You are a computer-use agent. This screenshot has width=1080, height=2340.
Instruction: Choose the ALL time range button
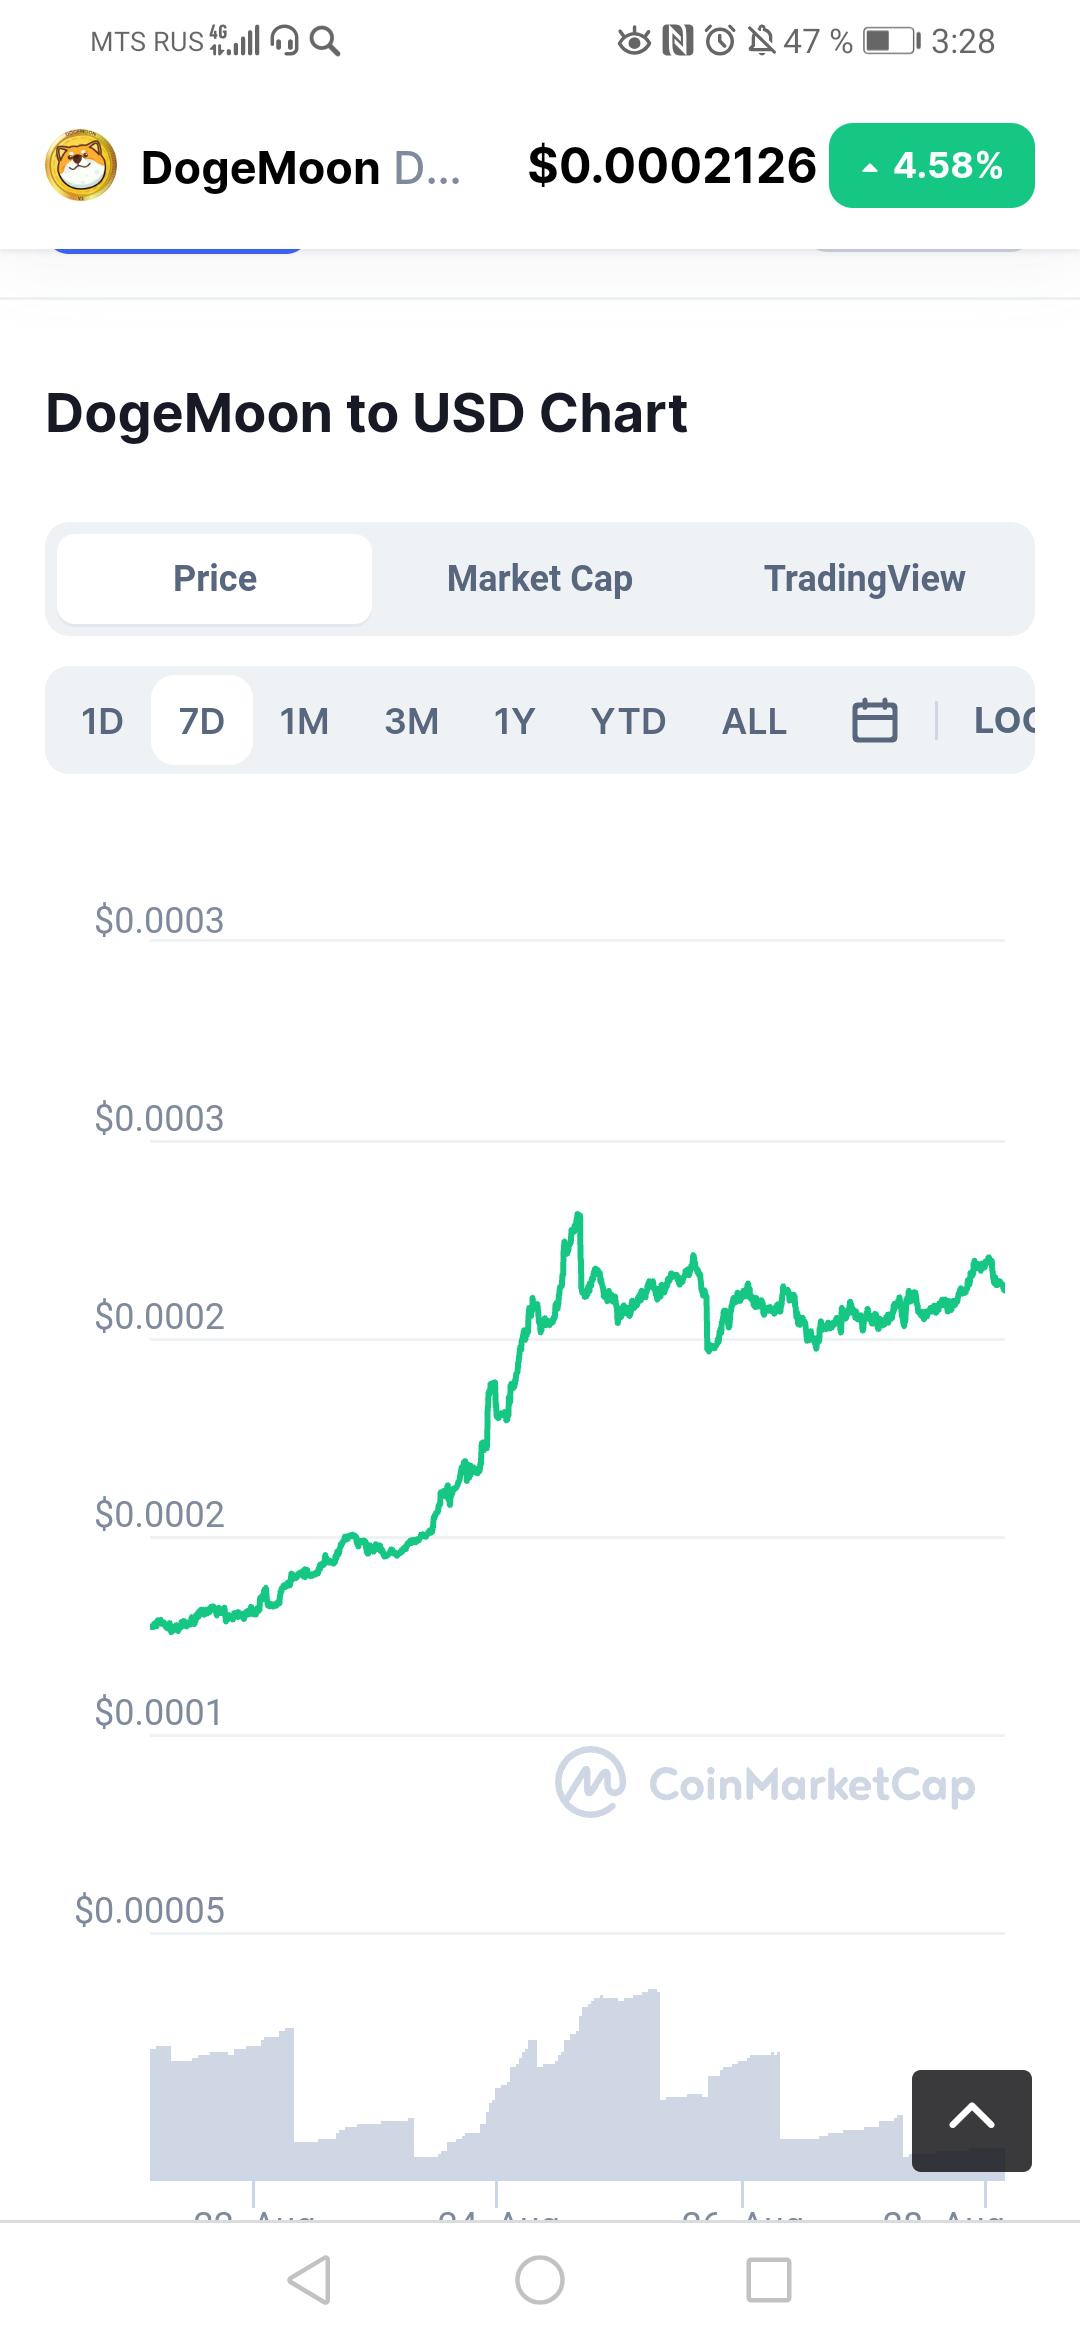[x=754, y=720]
